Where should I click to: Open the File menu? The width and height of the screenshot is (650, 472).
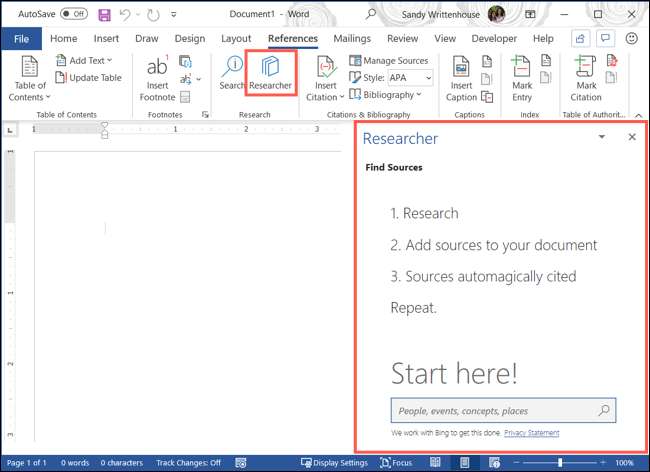coord(21,39)
